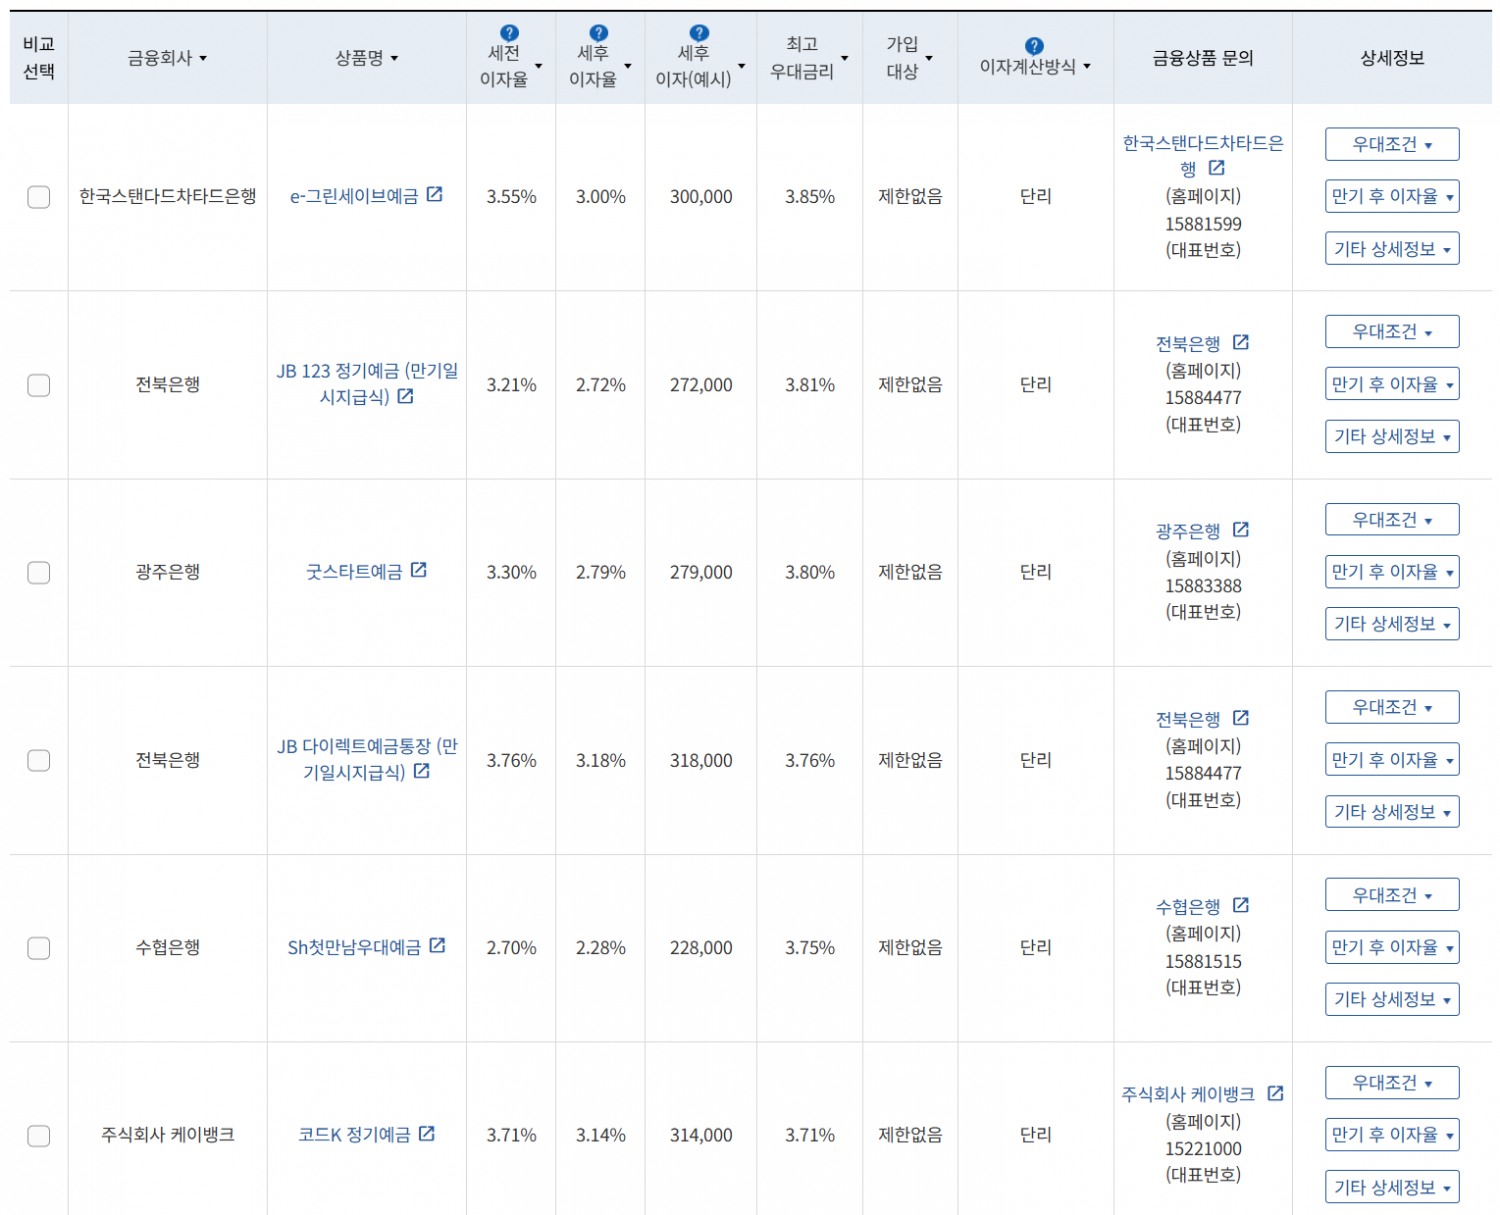Tick compare checkbox for JB 123 정기예금 row
The height and width of the screenshot is (1215, 1500).
click(x=39, y=385)
